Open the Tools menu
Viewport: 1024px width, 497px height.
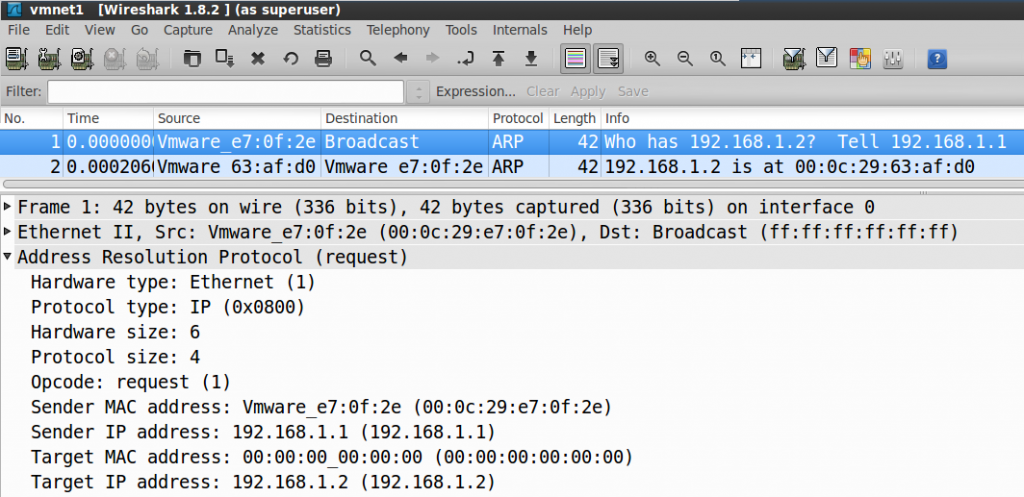tap(461, 30)
